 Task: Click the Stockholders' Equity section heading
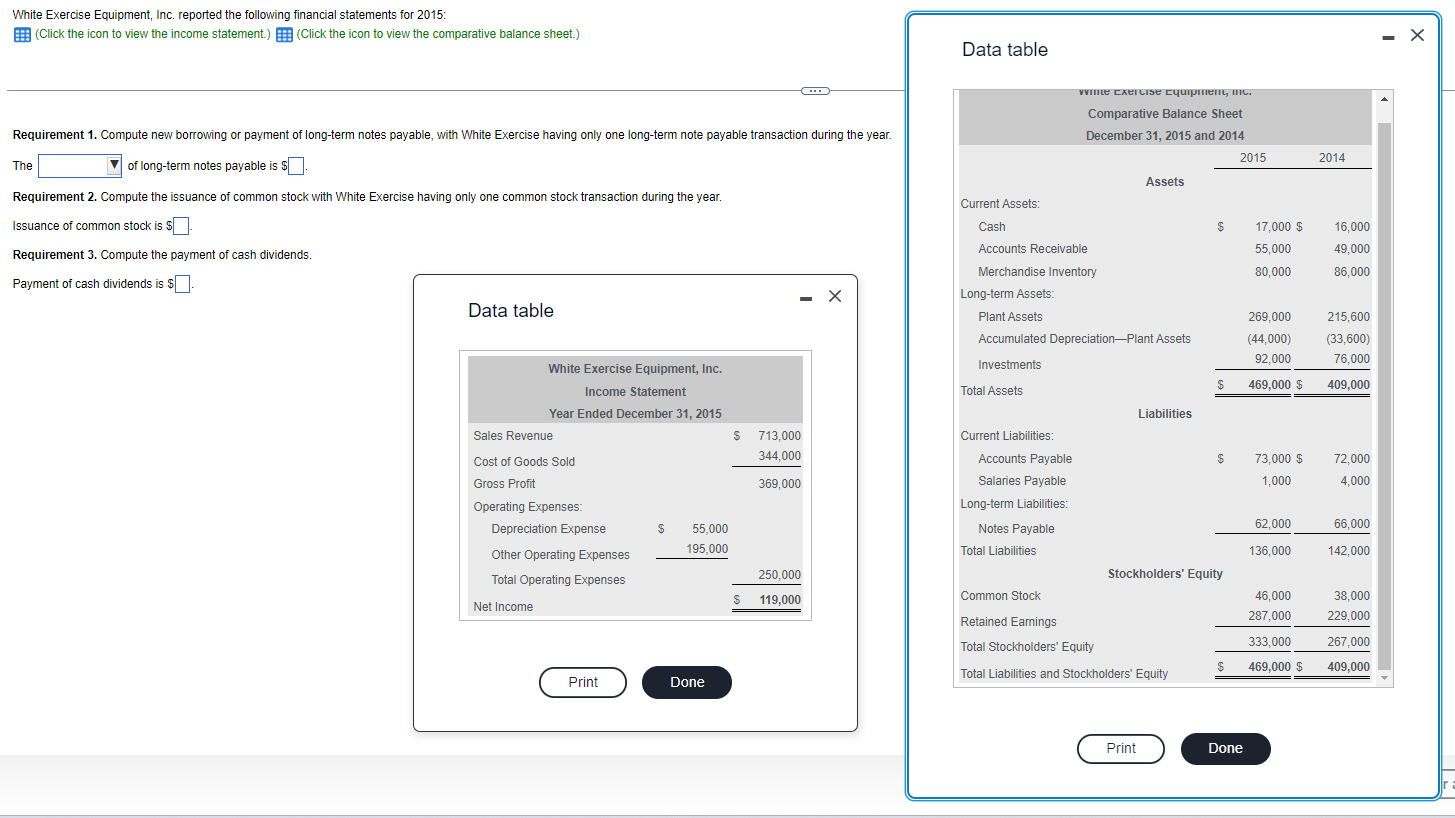click(x=1165, y=574)
